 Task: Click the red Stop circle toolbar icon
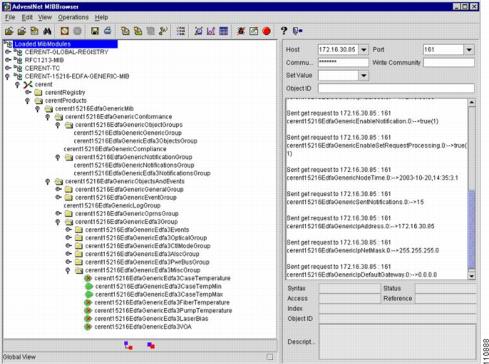266,31
